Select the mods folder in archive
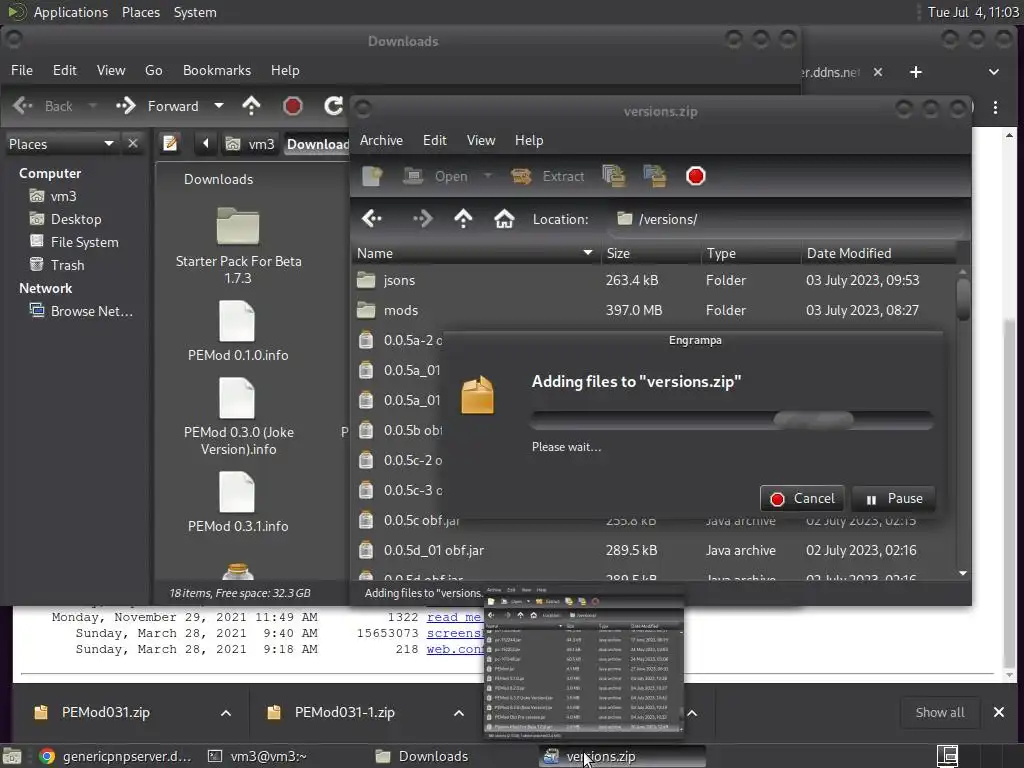 (x=654, y=310)
